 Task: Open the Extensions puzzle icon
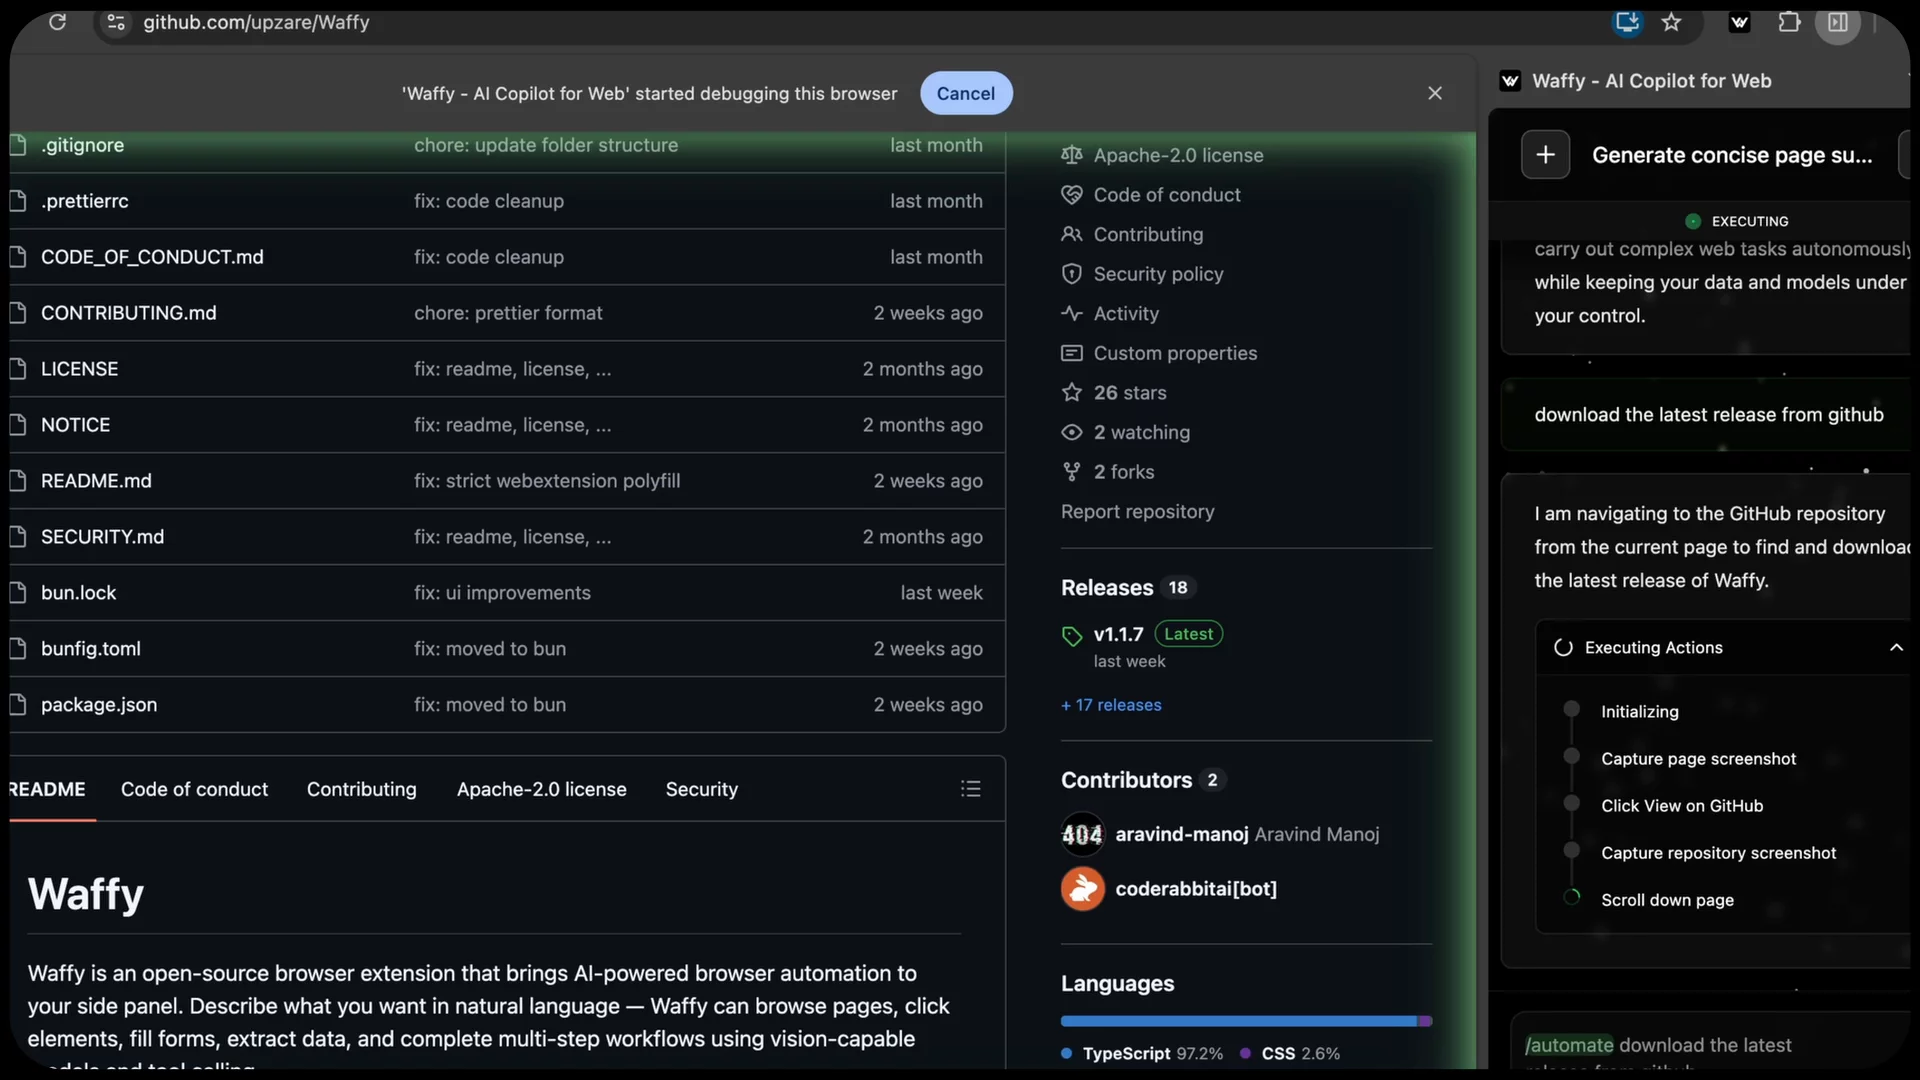(x=1789, y=22)
